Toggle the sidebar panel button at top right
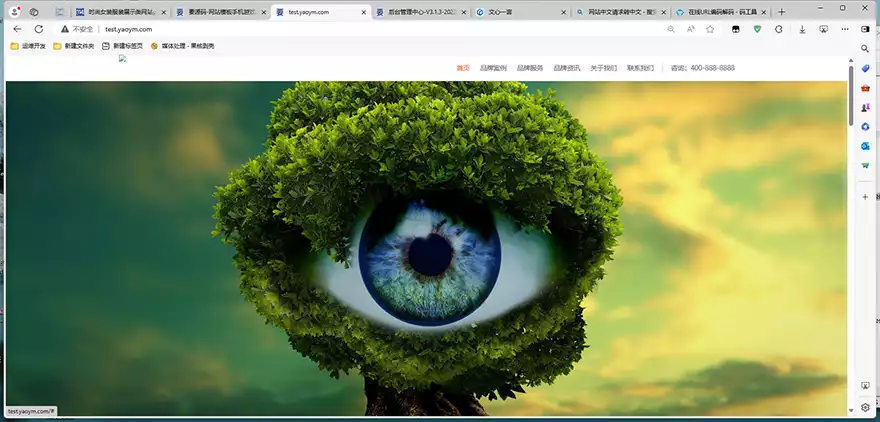 [x=865, y=29]
